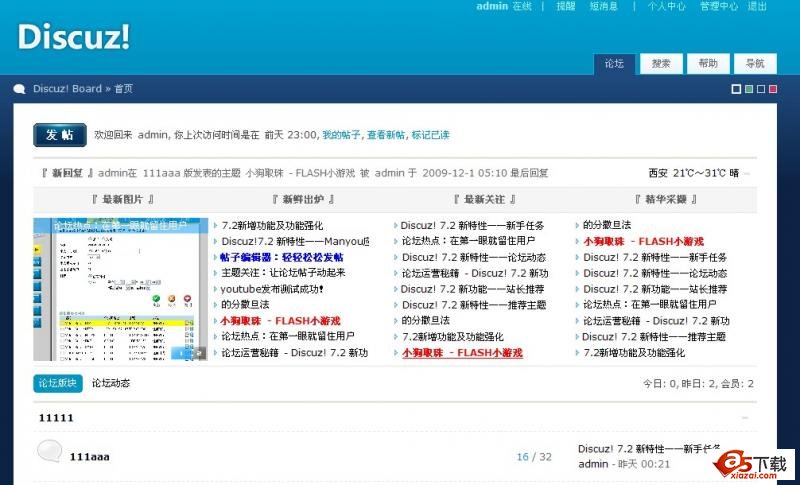Image resolution: width=800 pixels, height=485 pixels.
Task: Open underlined 小狗取珠 - FLASH小游戏 under 最新关注
Action: (462, 353)
